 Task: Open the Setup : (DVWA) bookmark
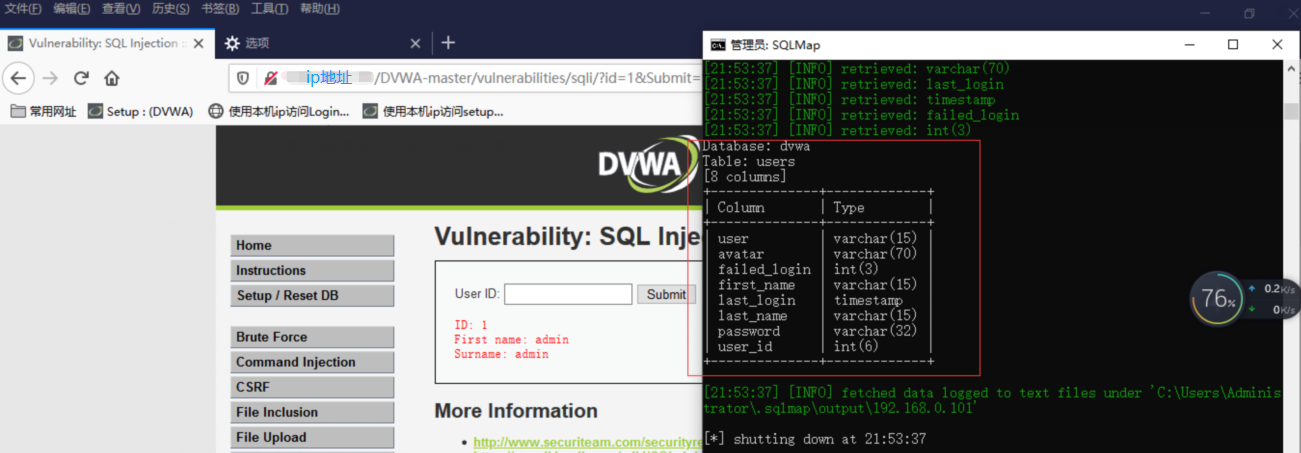[140, 111]
